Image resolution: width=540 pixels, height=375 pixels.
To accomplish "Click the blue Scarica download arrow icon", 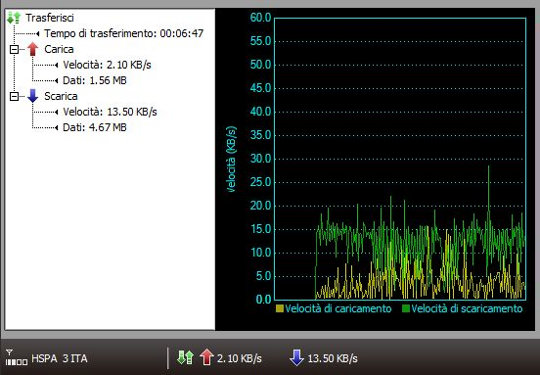I will coord(33,96).
